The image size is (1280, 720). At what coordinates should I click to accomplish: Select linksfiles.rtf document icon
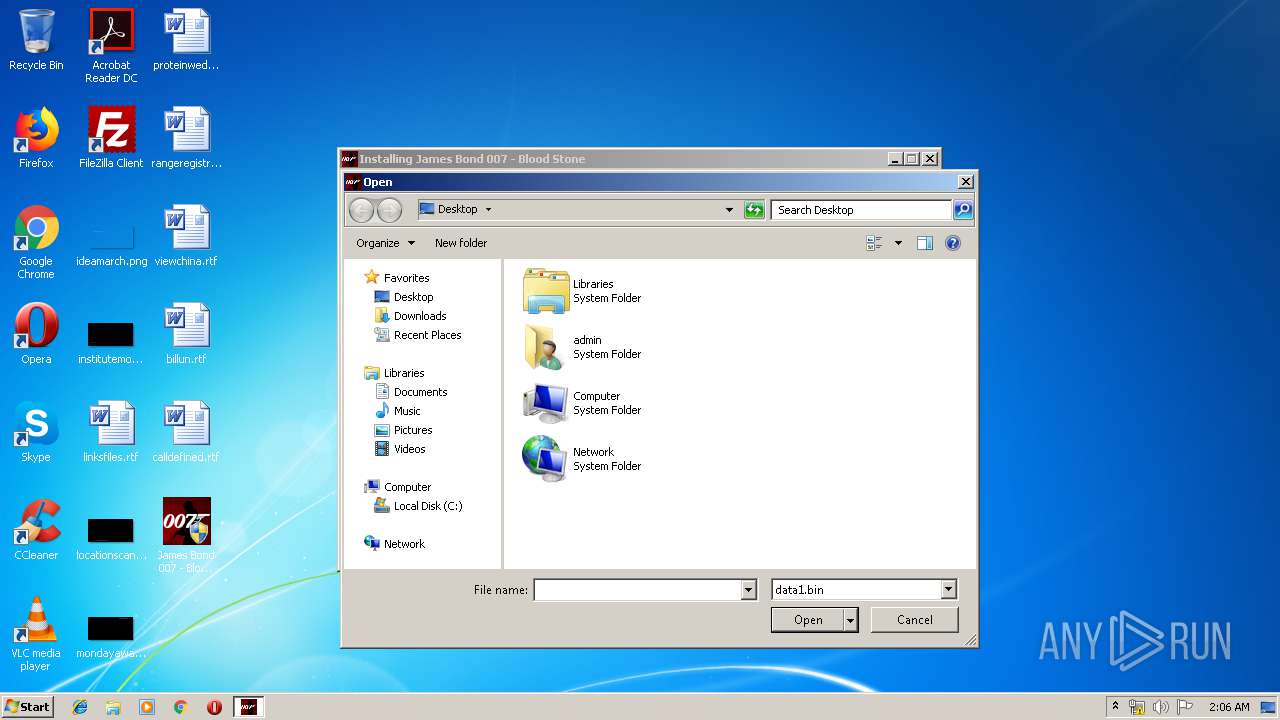click(x=111, y=432)
